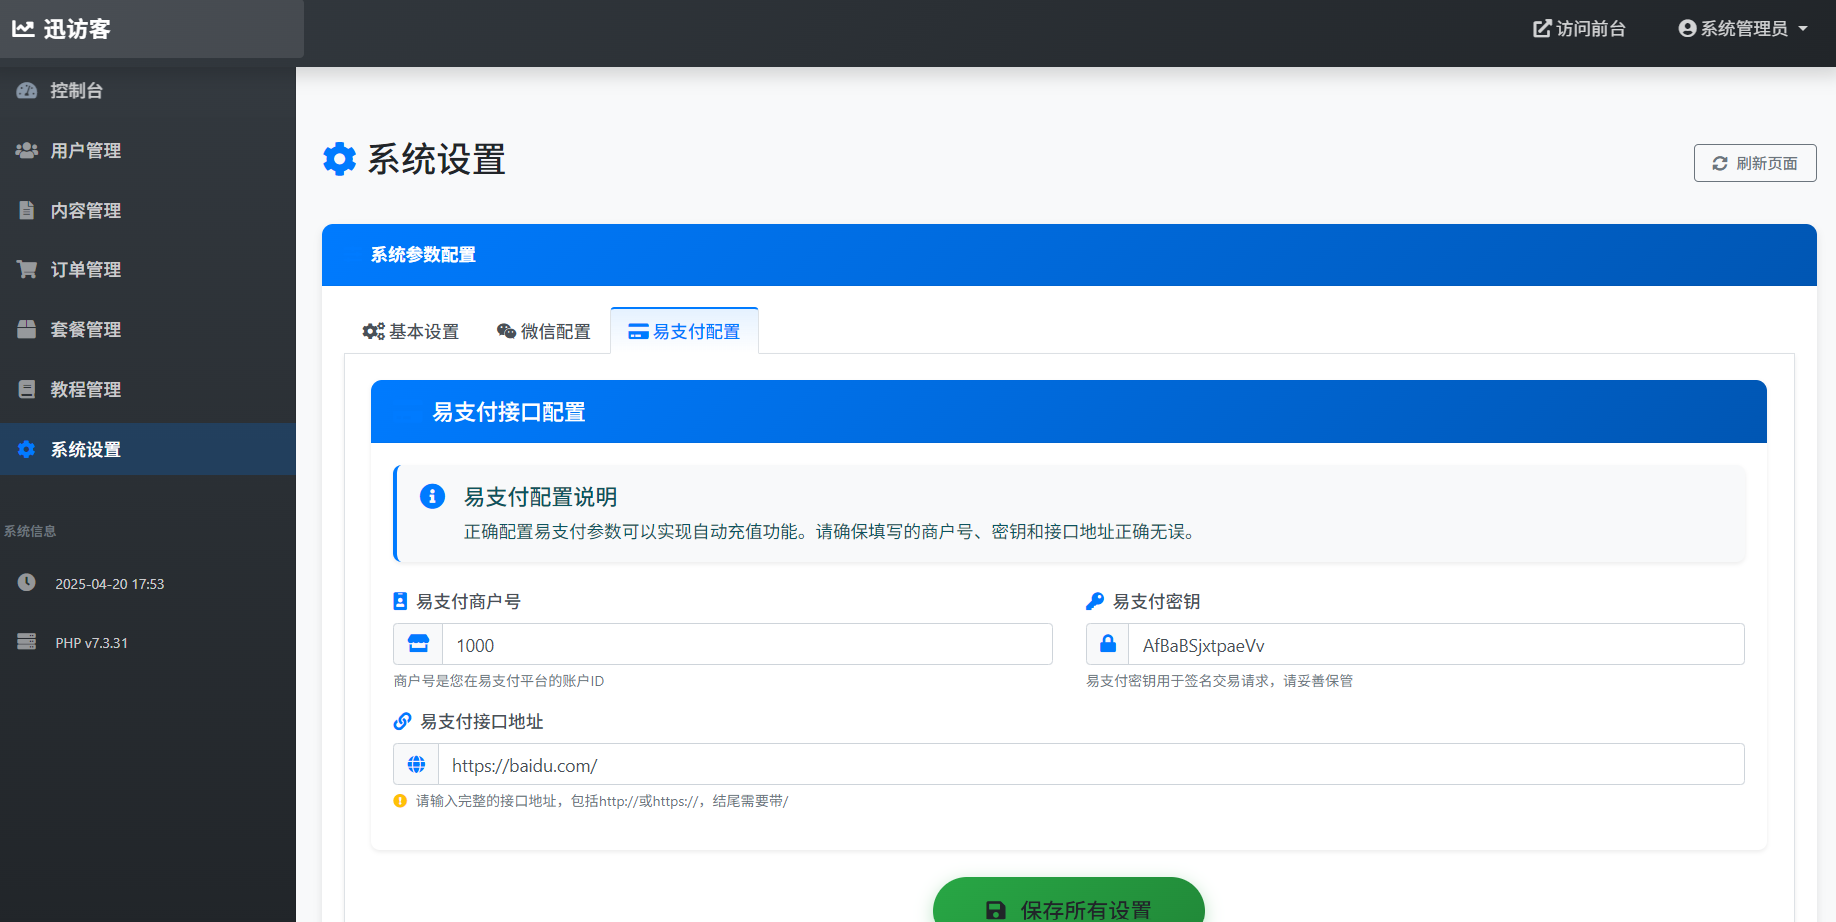1836x922 pixels.
Task: Open 订单管理 in sidebar
Action: 148,270
